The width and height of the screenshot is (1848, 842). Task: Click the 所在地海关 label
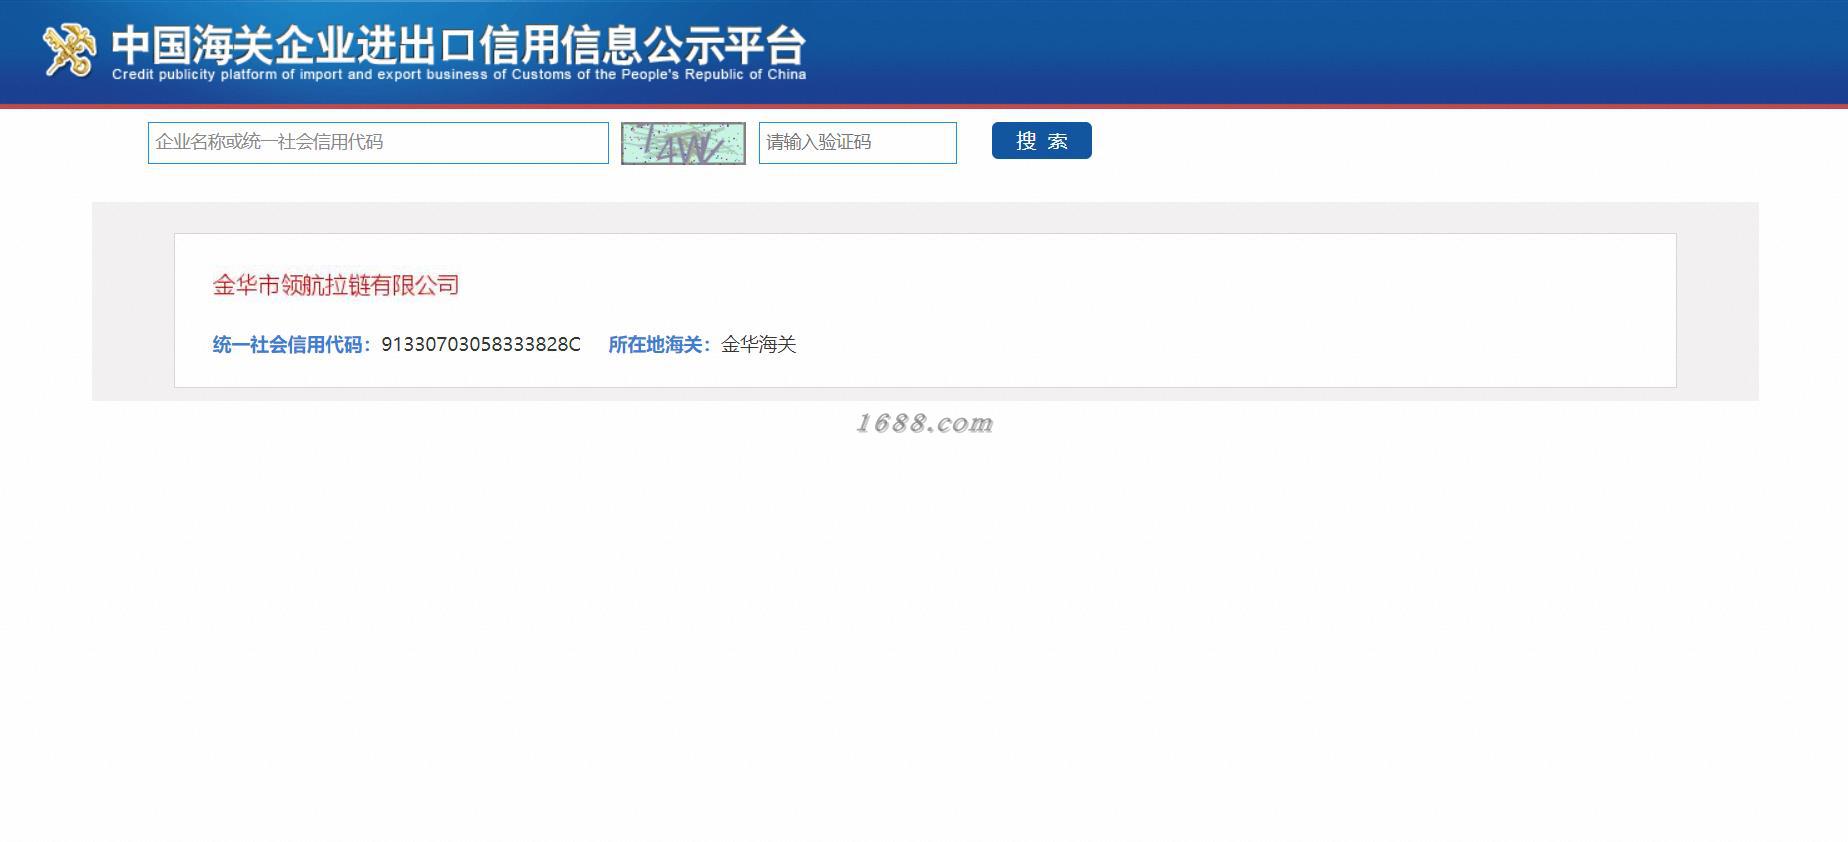point(660,345)
